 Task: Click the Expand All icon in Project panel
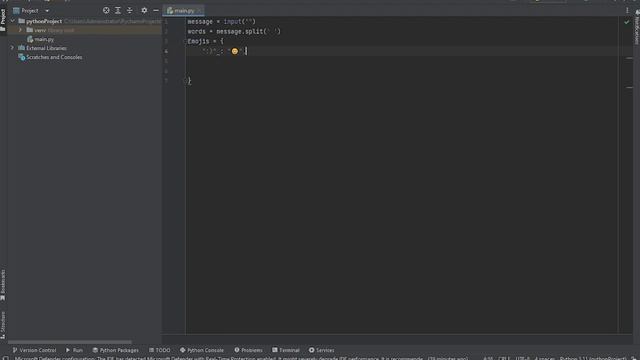pos(118,11)
